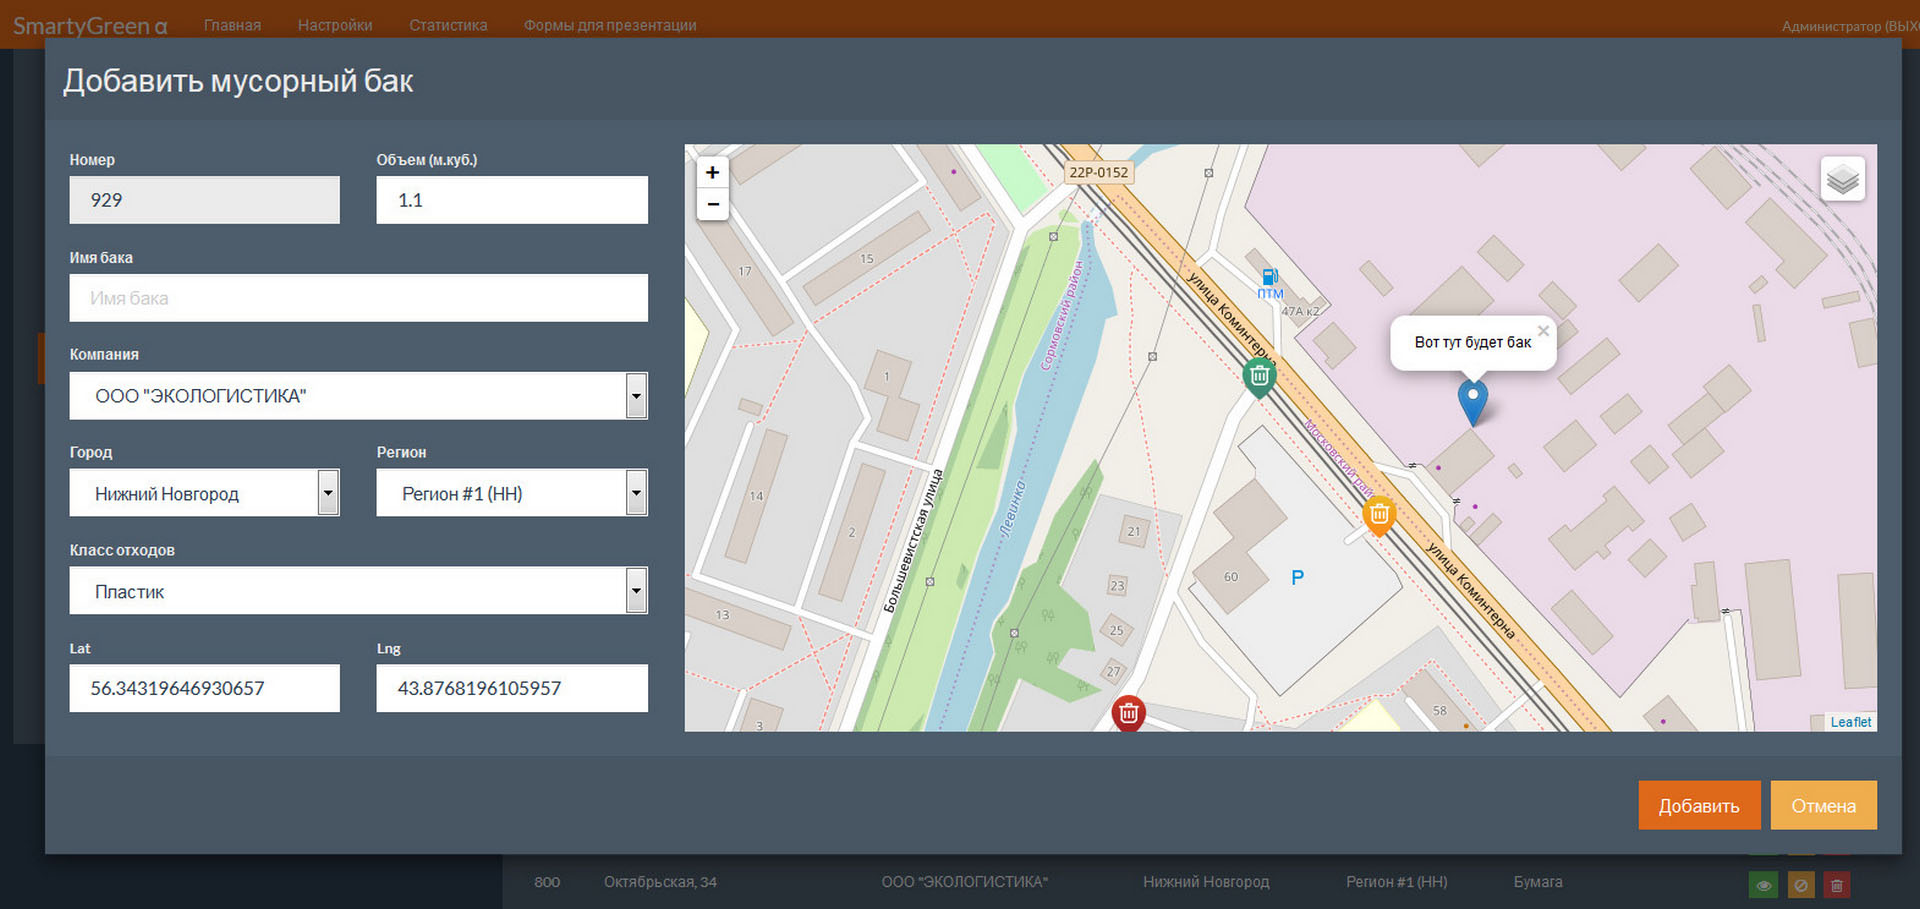Click 'Большевистская улица' street label on map
The image size is (1920, 909).
click(x=913, y=540)
